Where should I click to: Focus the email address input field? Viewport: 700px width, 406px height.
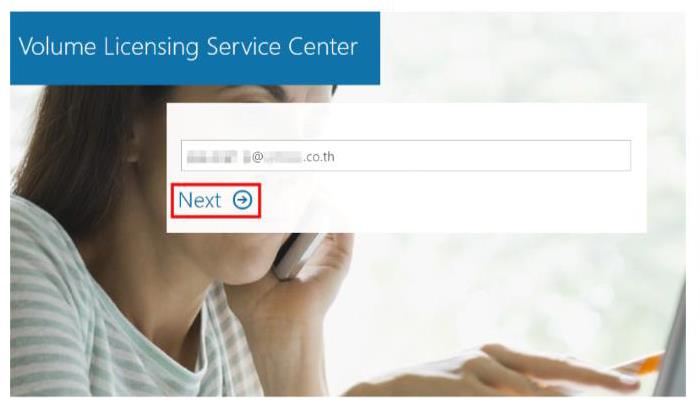(406, 155)
